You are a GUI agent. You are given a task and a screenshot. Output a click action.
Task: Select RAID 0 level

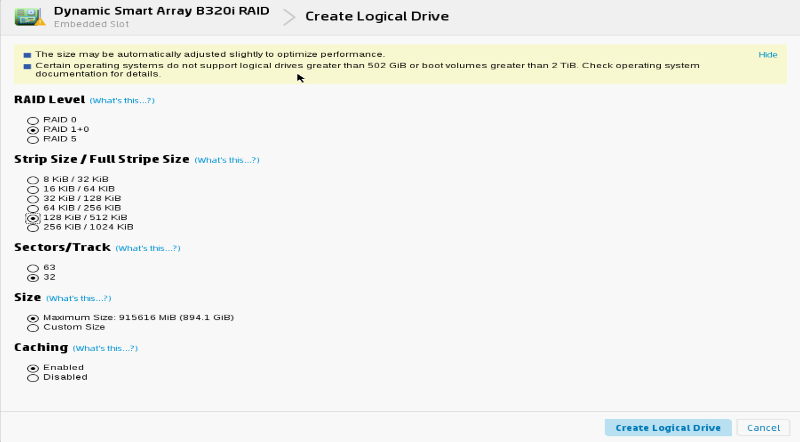tap(33, 120)
